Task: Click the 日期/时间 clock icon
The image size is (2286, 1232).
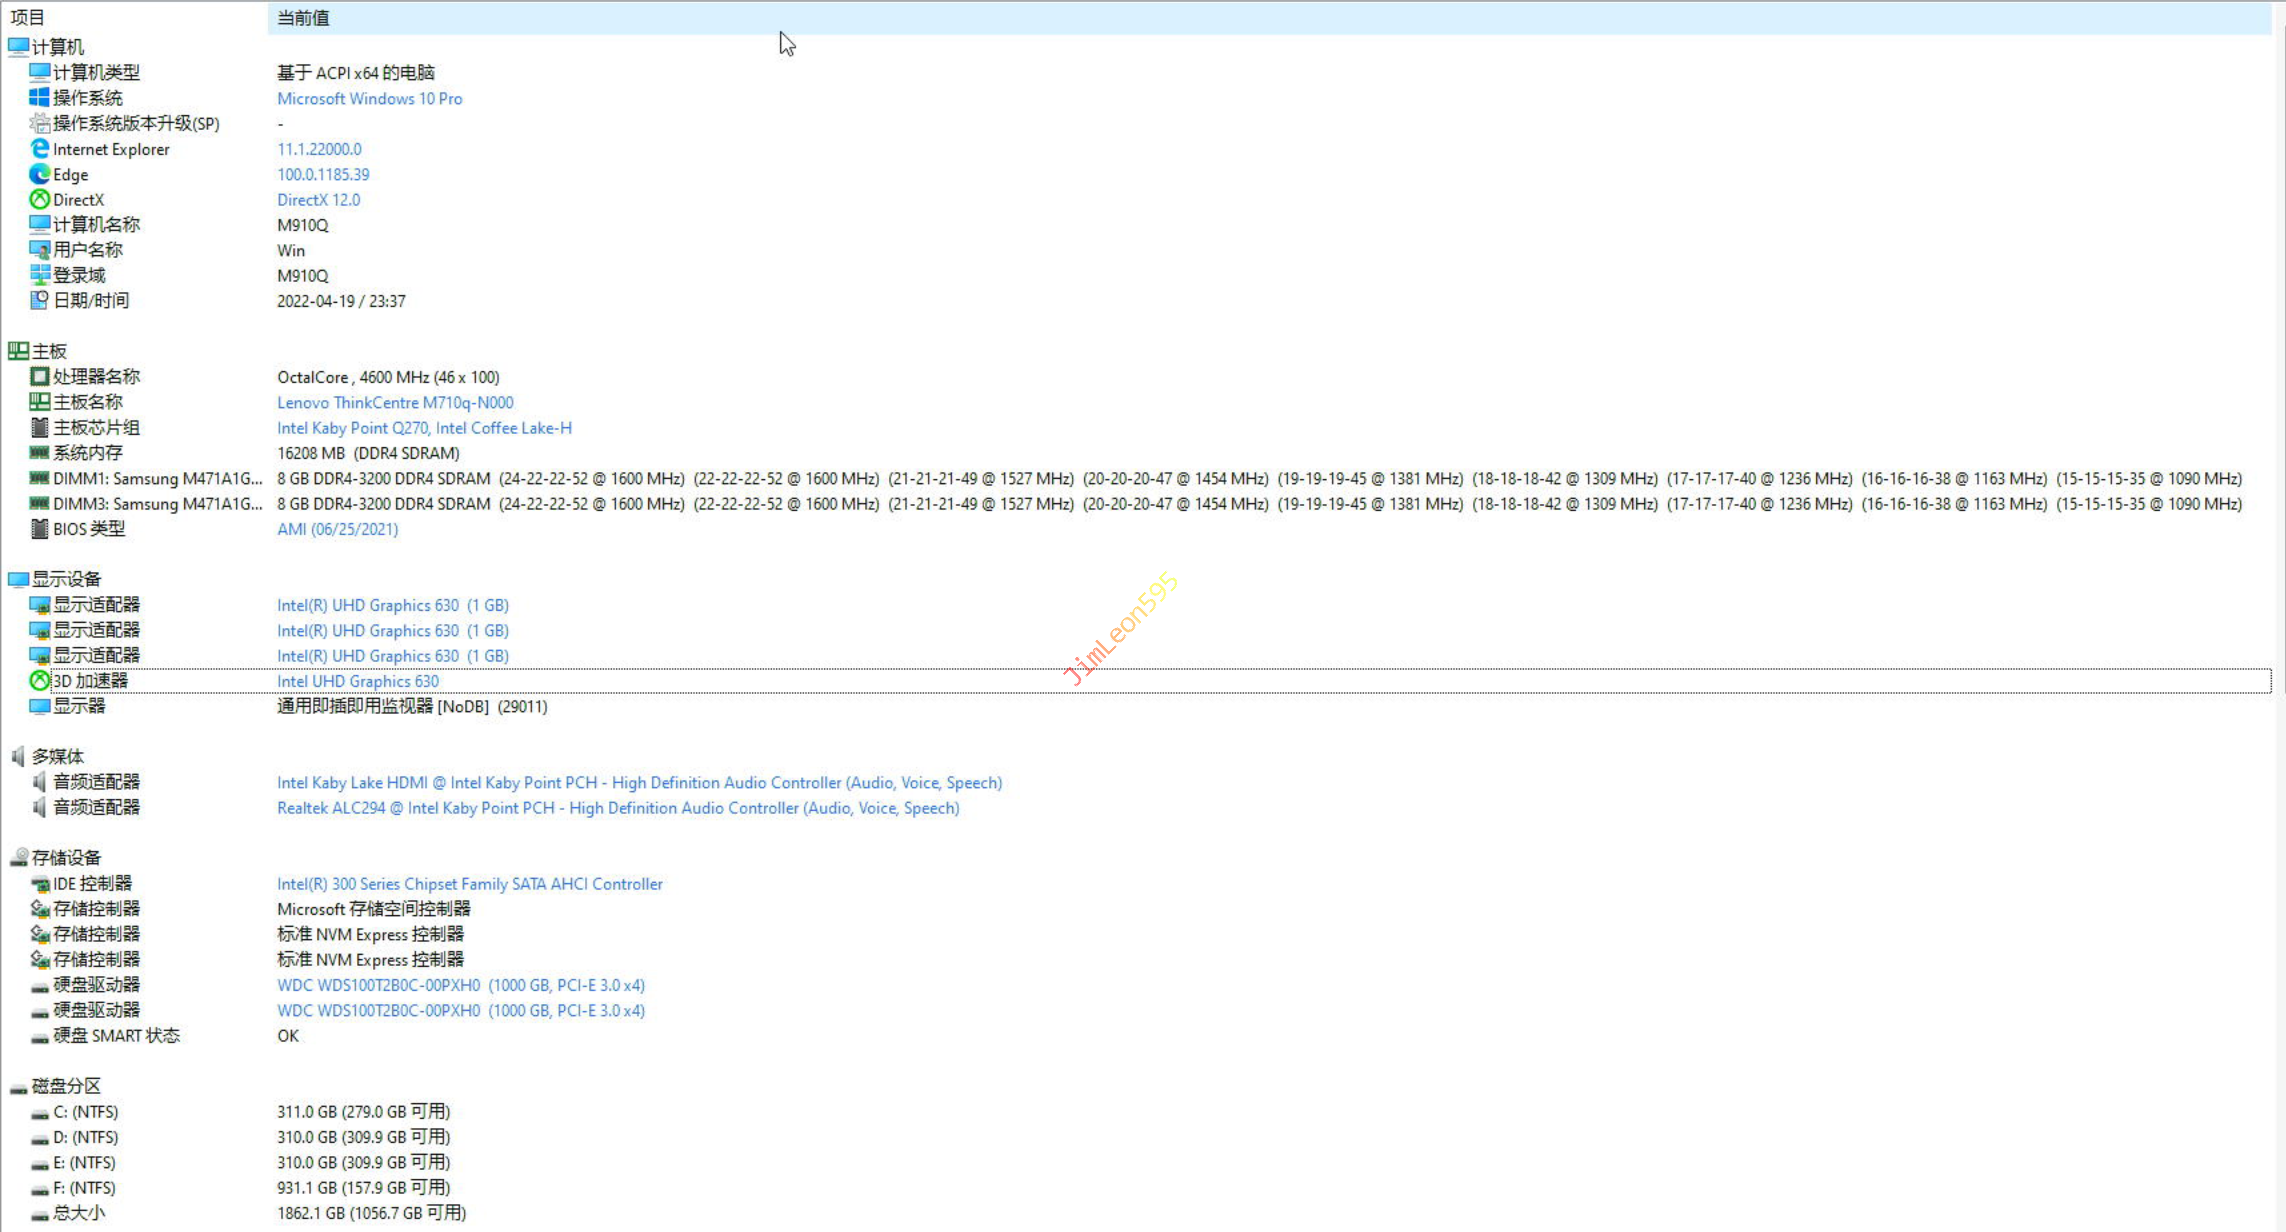Action: tap(39, 300)
